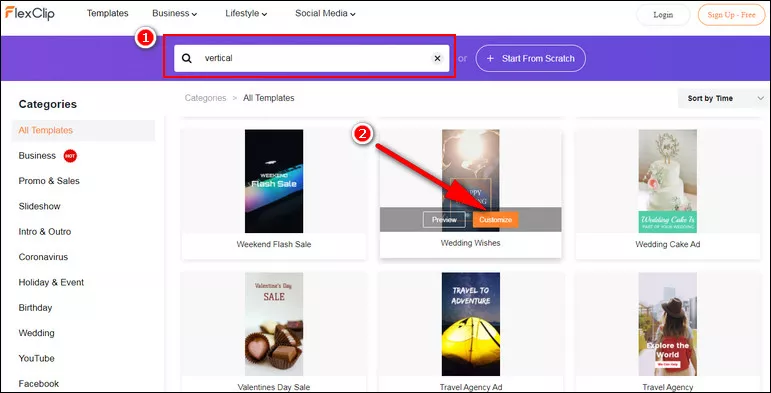
Task: Open the Weekend Flash Sale thumbnail
Action: tap(274, 181)
